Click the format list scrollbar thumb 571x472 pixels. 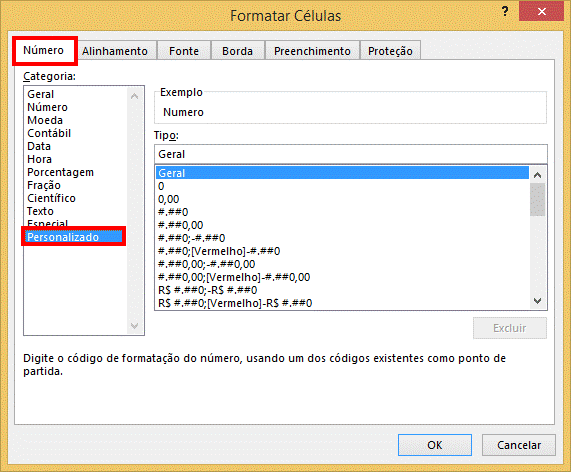tap(537, 200)
